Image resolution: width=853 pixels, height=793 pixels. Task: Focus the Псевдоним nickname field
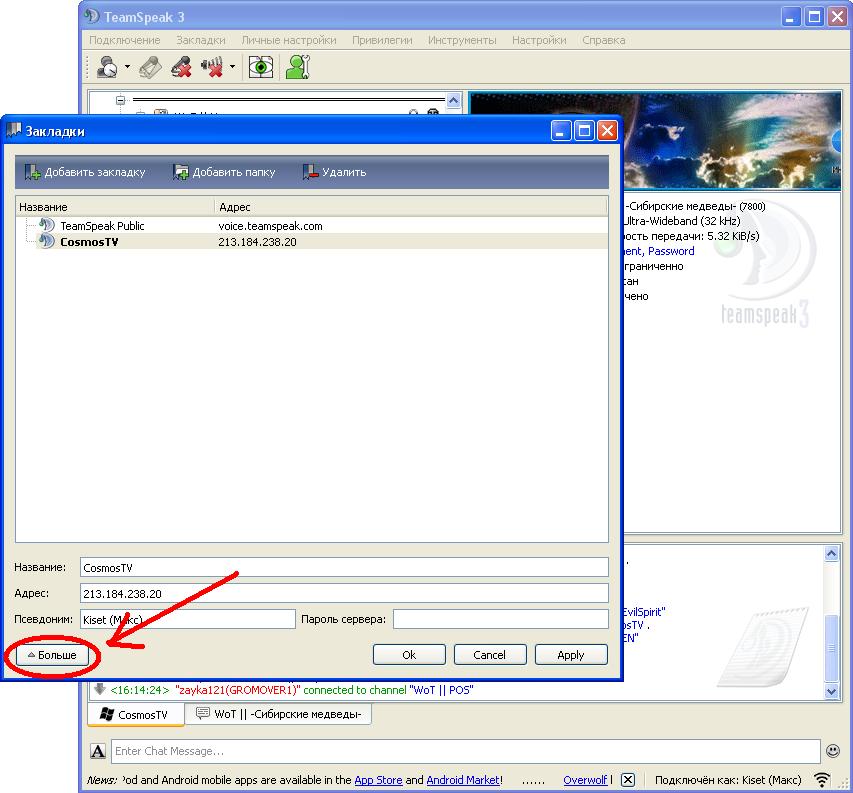(188, 619)
